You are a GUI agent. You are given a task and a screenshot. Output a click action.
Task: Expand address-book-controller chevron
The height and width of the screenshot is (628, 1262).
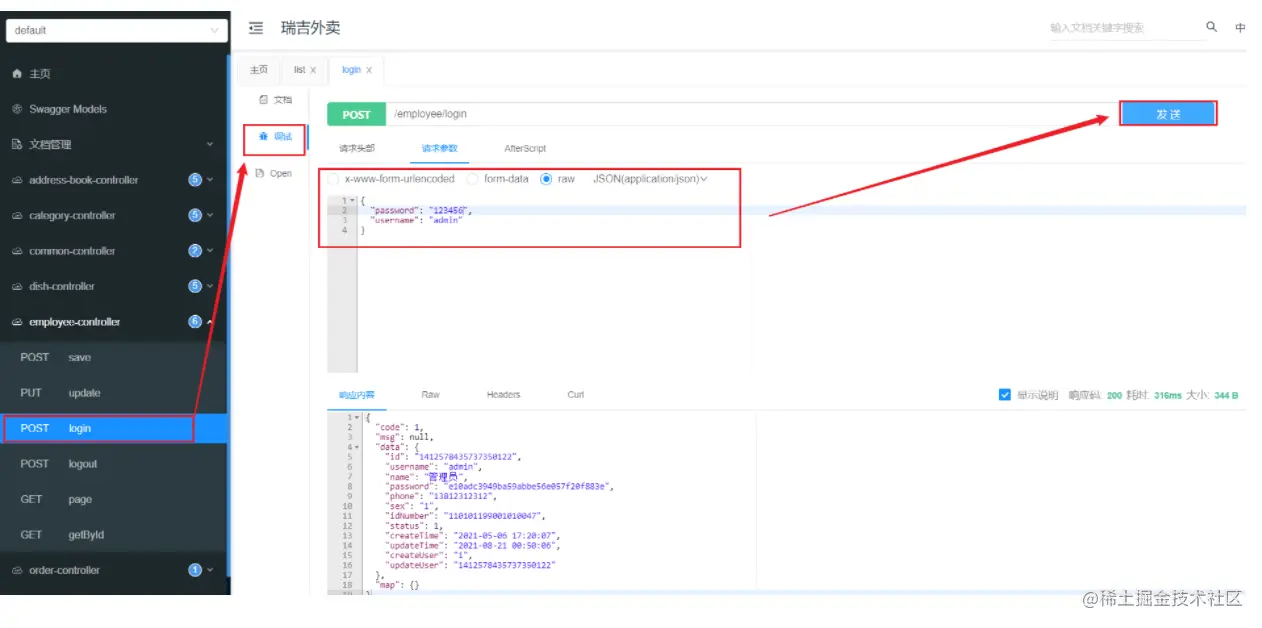pos(210,180)
